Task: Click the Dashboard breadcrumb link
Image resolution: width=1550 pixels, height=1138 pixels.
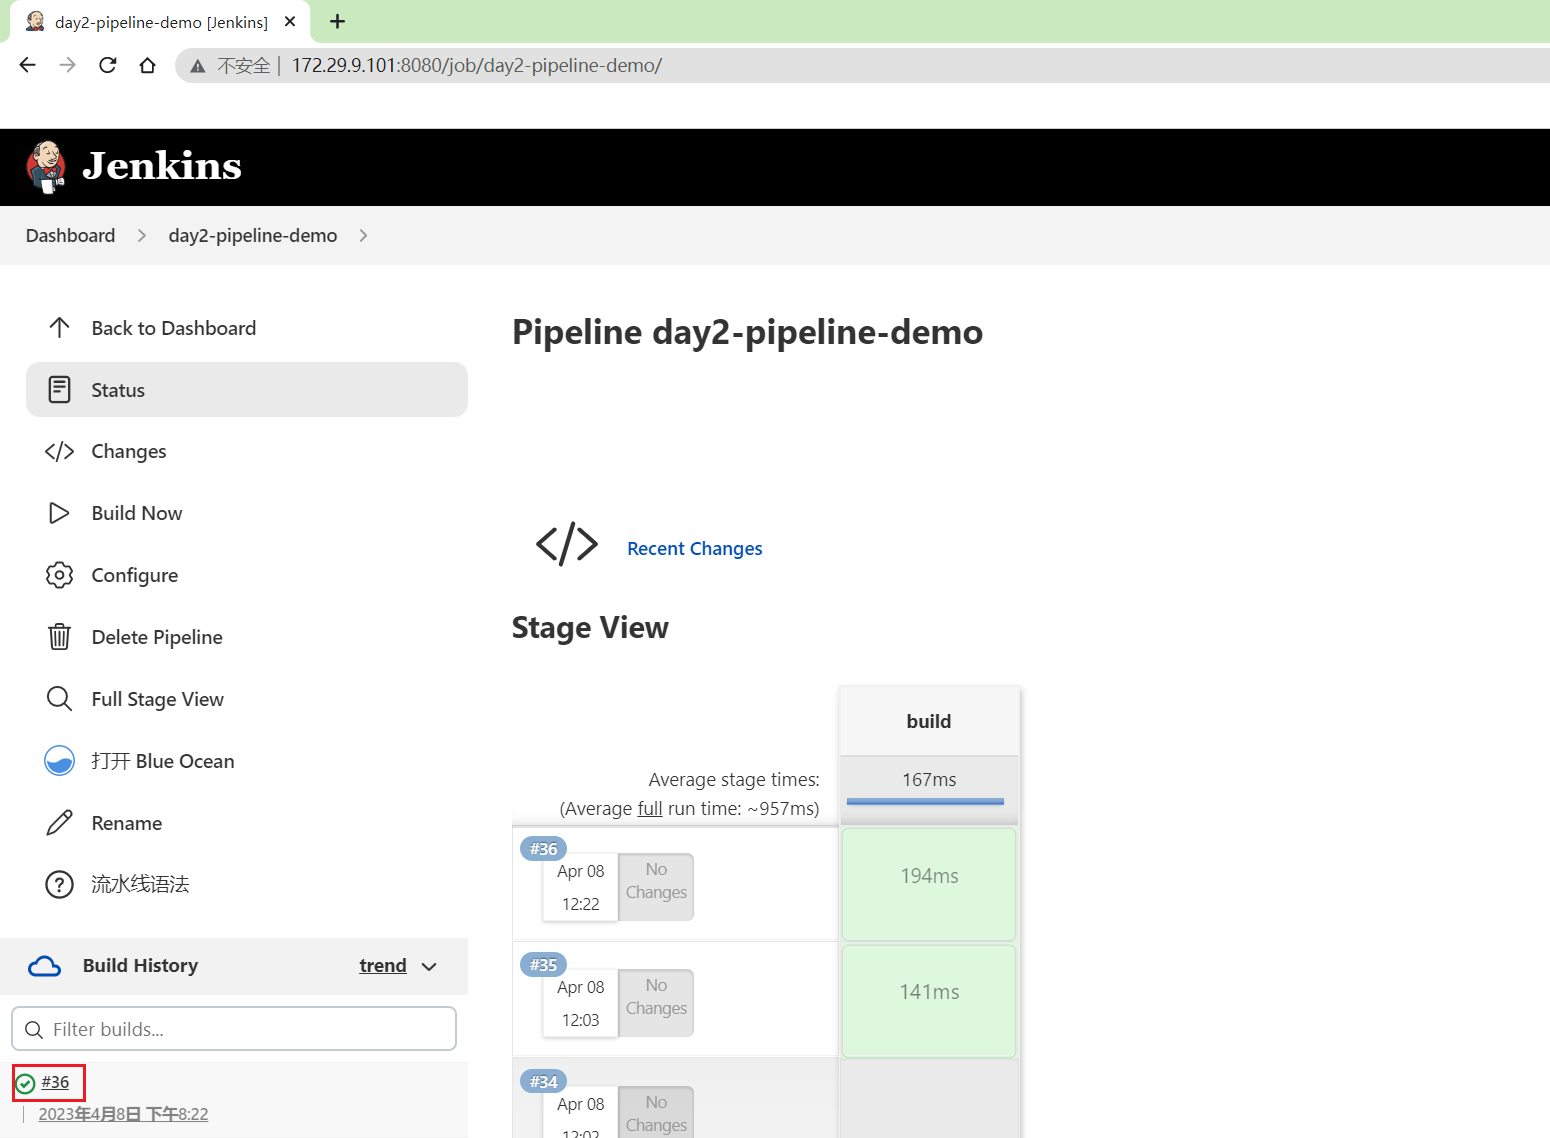Action: click(70, 235)
